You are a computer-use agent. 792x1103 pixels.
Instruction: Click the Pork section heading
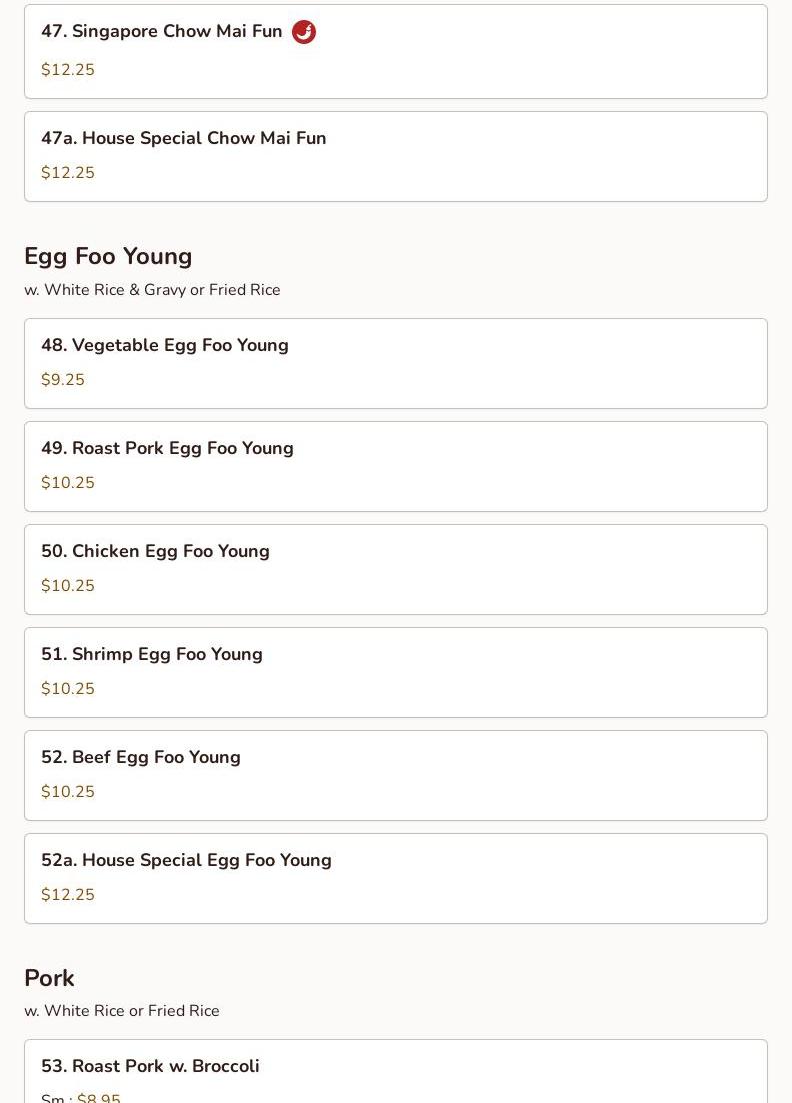point(49,978)
